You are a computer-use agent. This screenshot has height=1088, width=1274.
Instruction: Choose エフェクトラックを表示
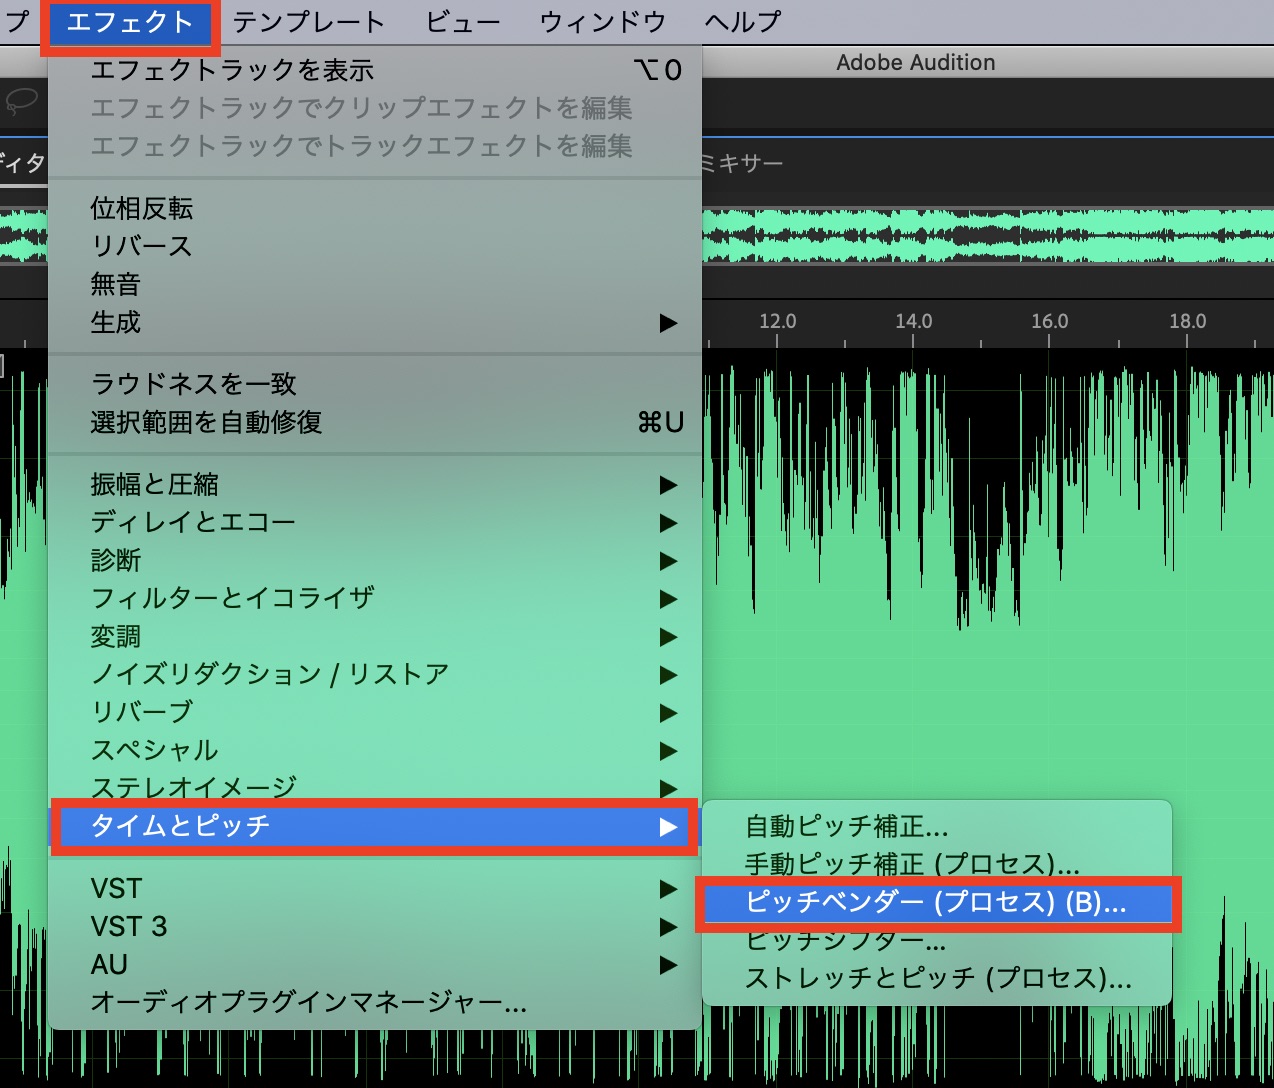(x=375, y=70)
